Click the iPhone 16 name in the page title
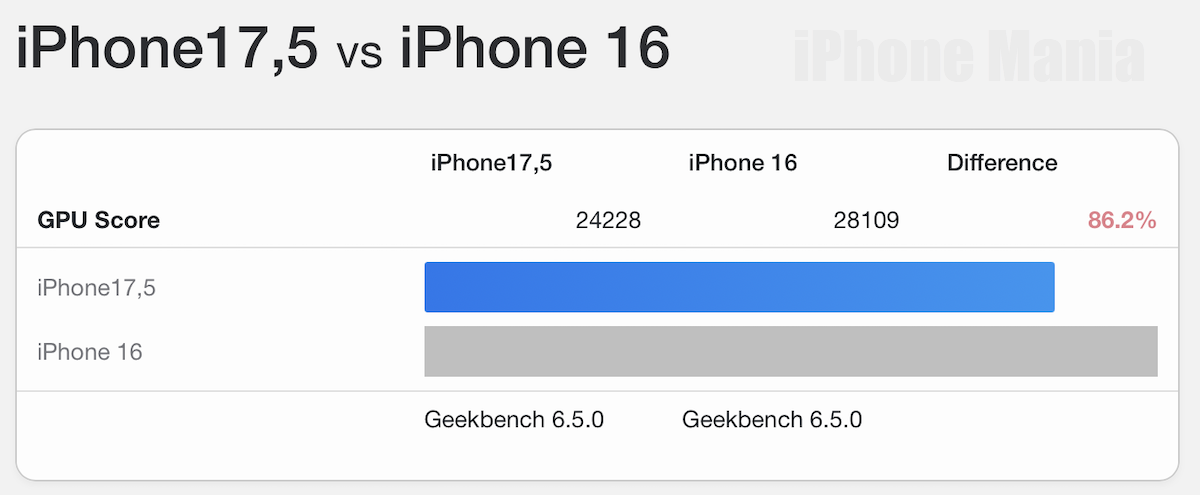 534,49
